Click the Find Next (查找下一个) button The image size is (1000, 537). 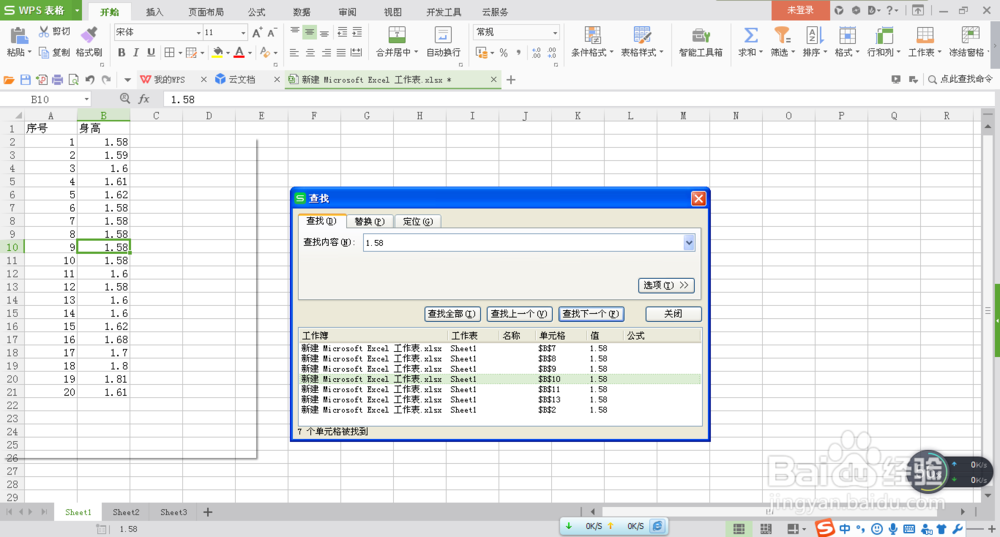[591, 314]
